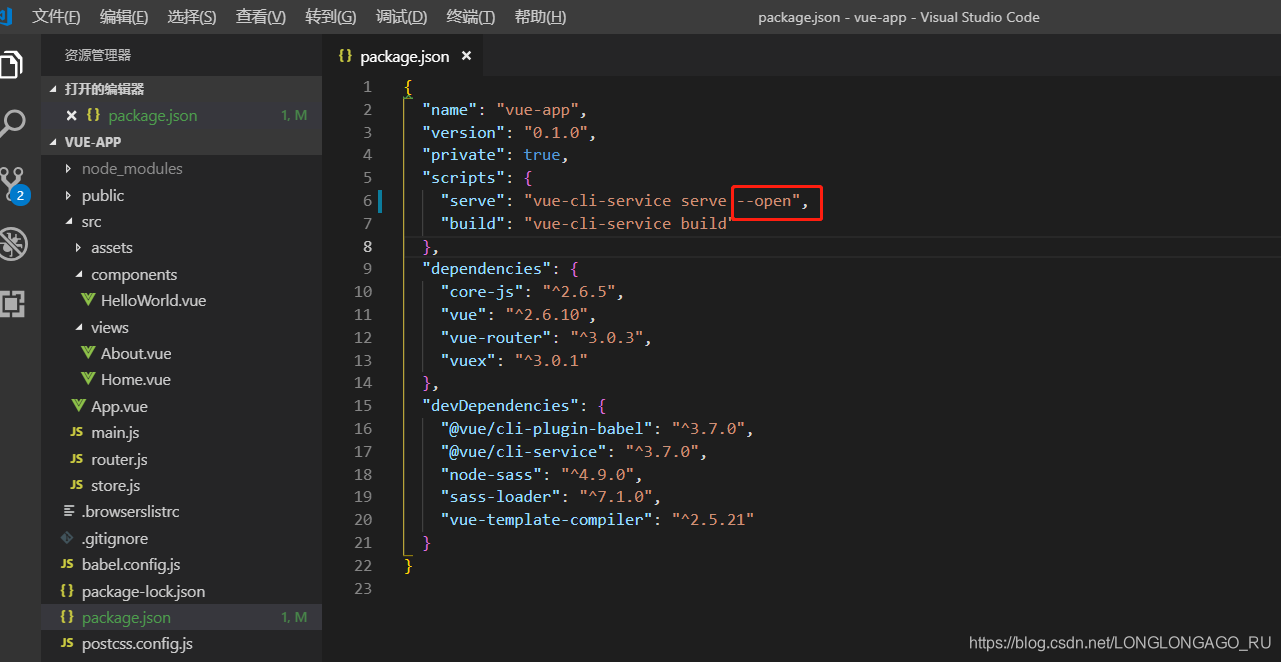Click Vue icon next to Home.vue
1281x662 pixels.
(89, 379)
